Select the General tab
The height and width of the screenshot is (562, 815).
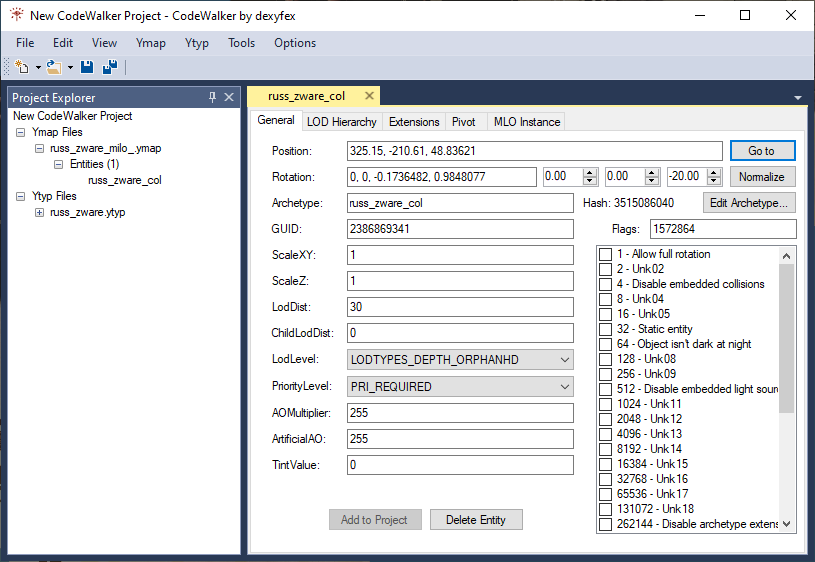click(275, 120)
